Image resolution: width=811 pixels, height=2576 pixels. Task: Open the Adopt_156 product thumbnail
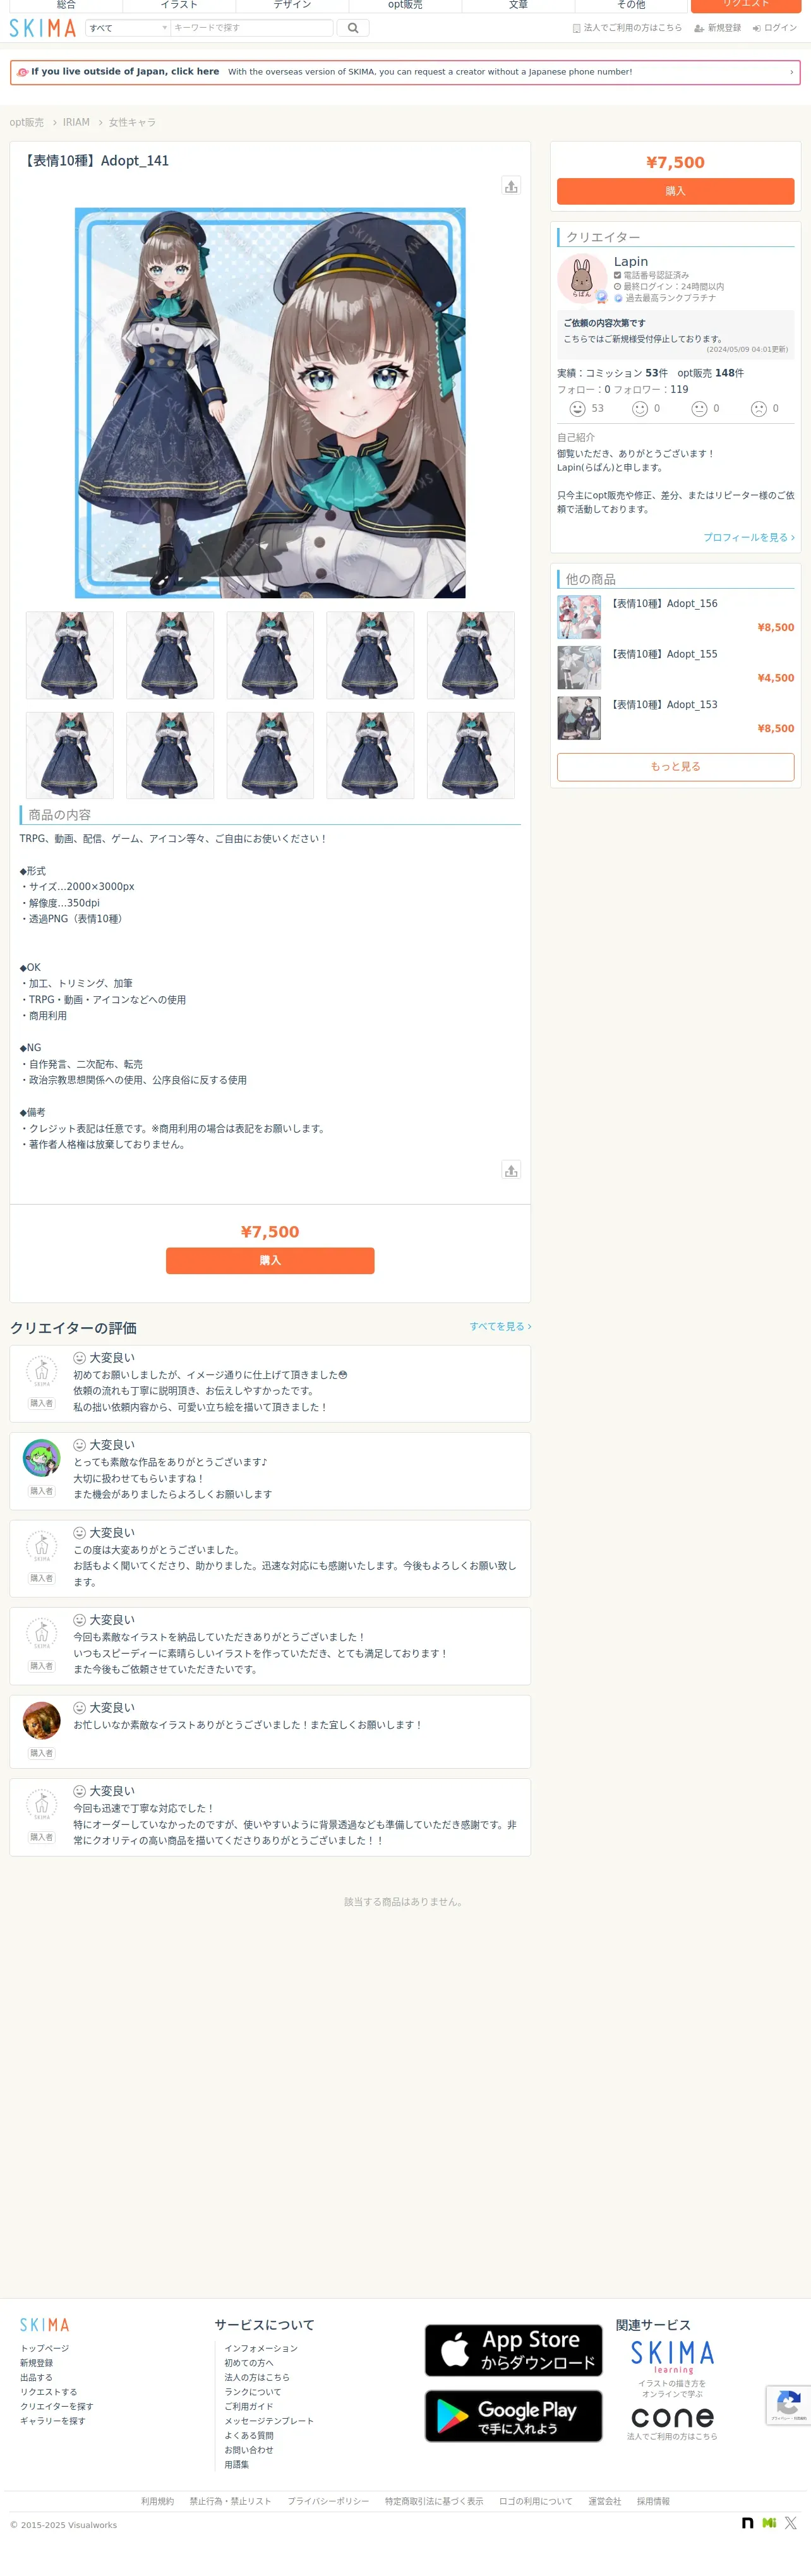point(579,617)
